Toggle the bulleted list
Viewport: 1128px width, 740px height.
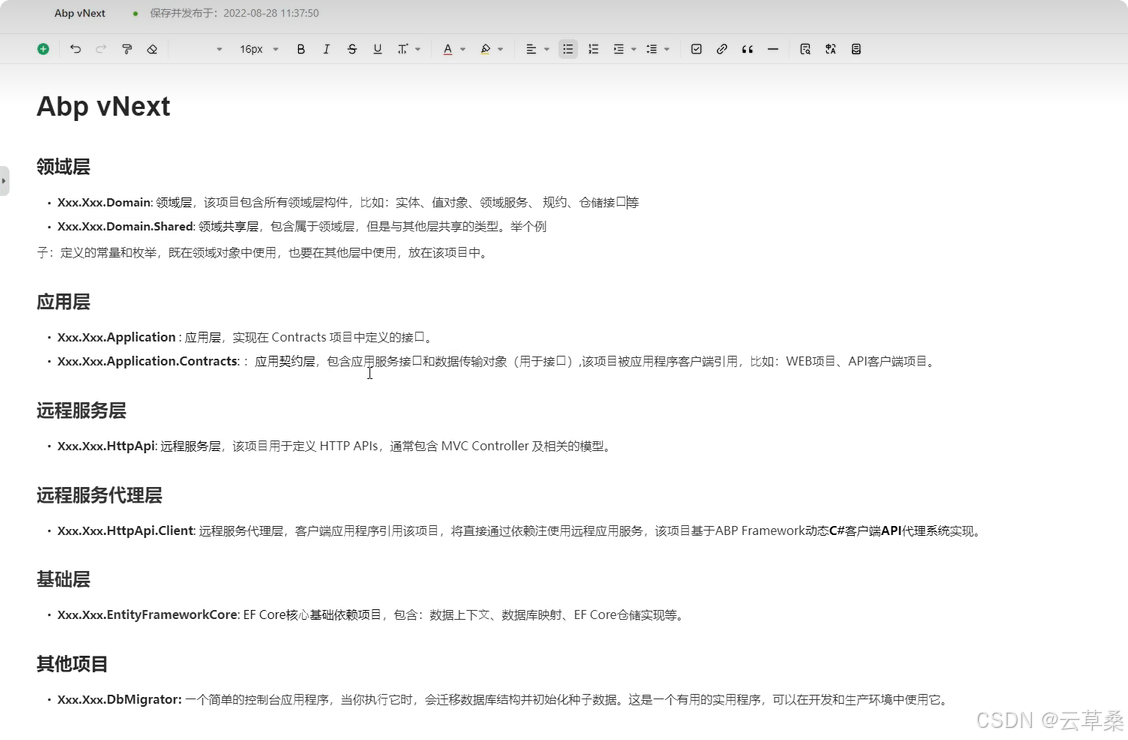tap(568, 49)
